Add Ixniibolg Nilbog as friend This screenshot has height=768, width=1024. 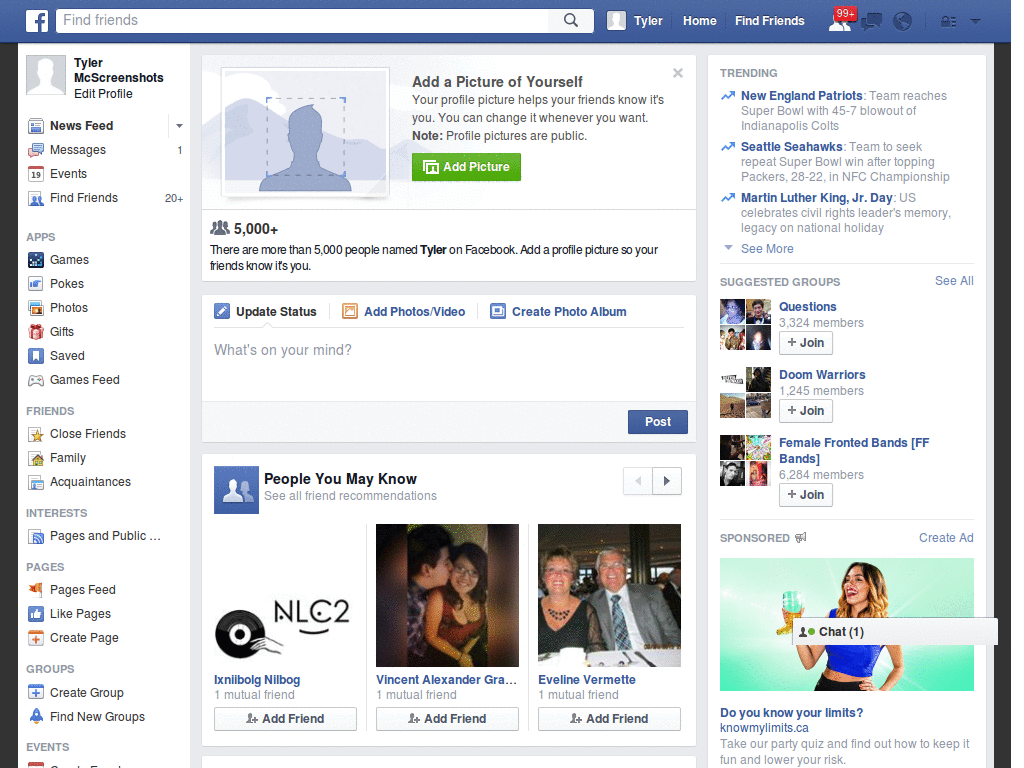pyautogui.click(x=285, y=719)
